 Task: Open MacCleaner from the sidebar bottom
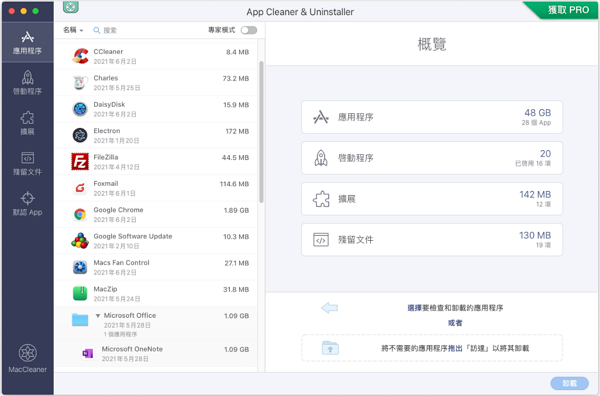[28, 359]
